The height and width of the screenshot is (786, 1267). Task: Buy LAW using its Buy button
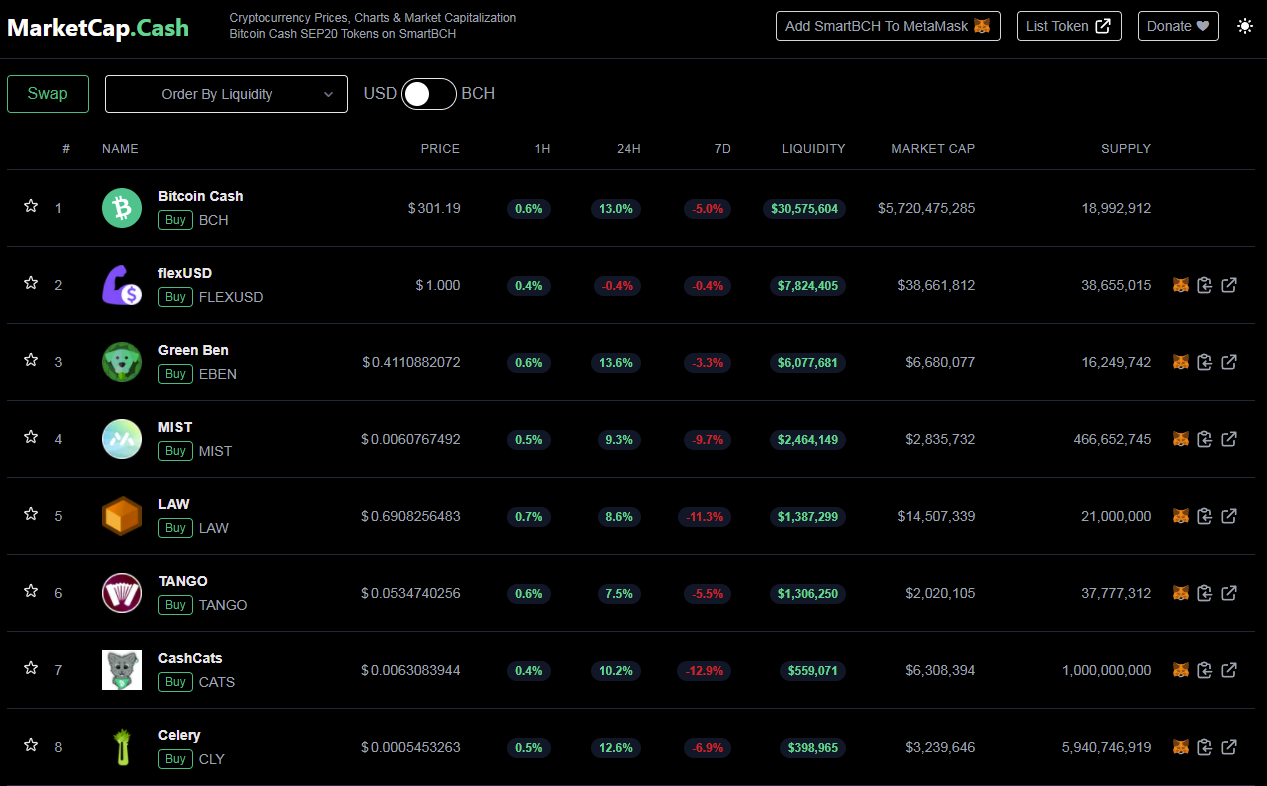(175, 528)
